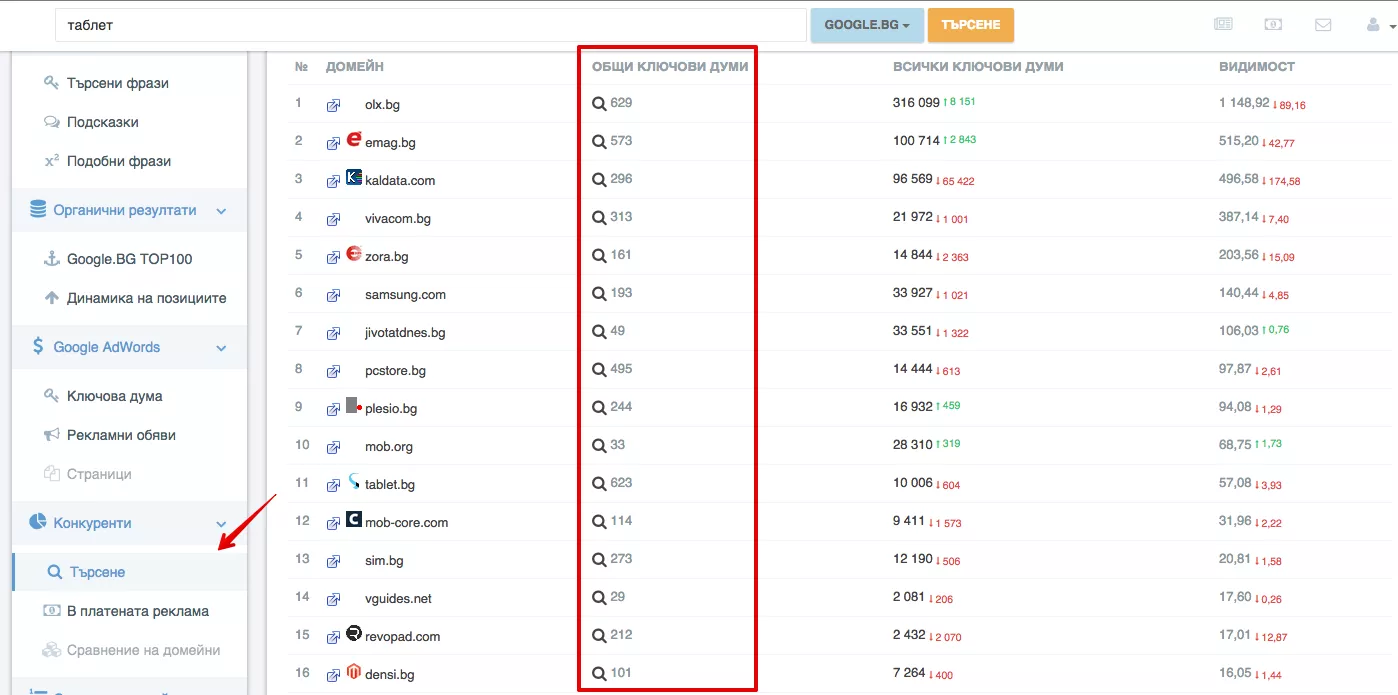This screenshot has height=695, width=1398.
Task: Open external link icon for olx.bg
Action: (x=333, y=105)
